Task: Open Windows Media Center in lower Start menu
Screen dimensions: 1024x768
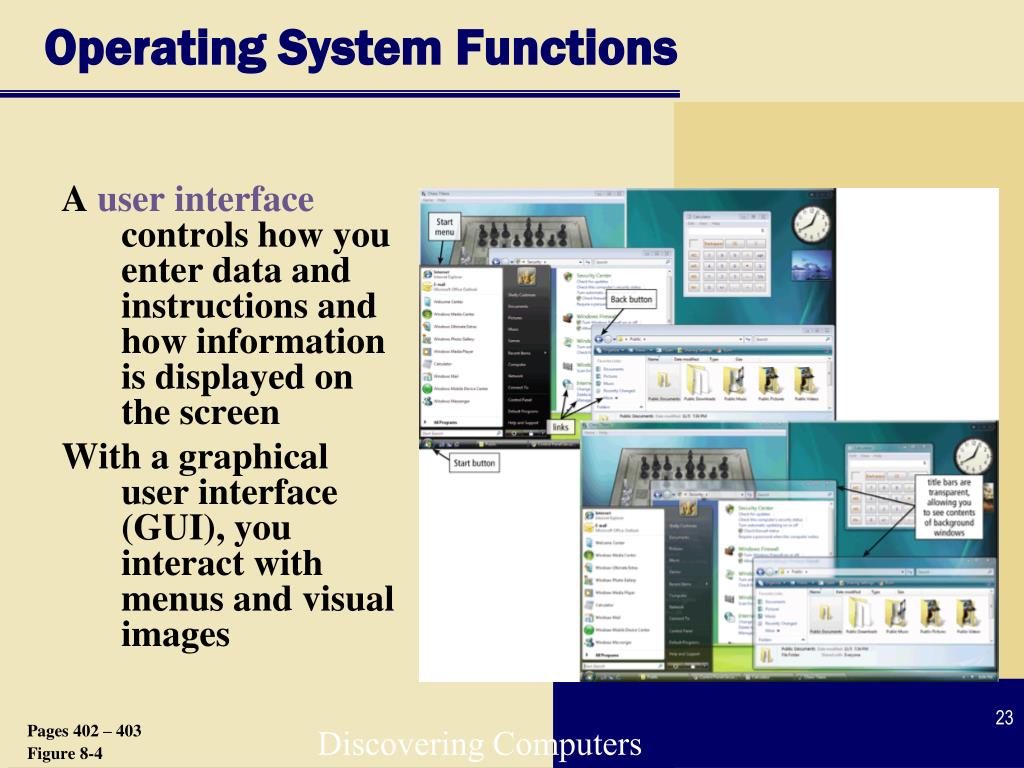Action: (x=623, y=555)
